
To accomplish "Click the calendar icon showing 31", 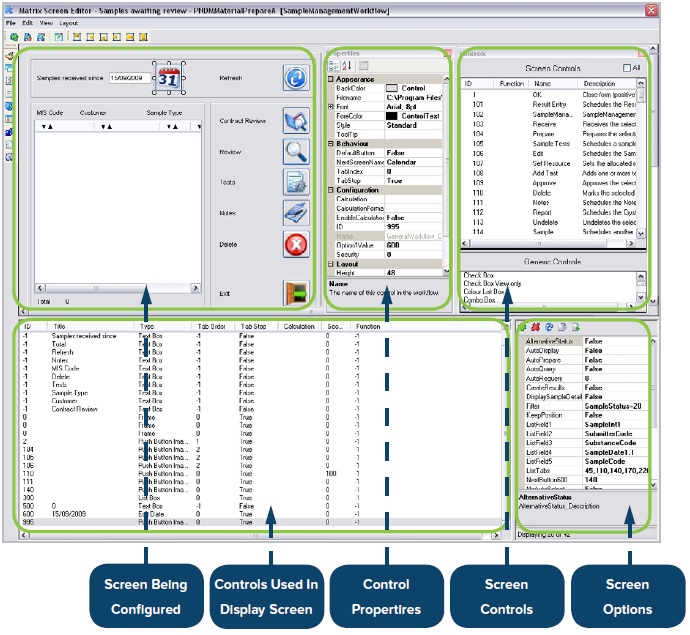I will [x=169, y=78].
